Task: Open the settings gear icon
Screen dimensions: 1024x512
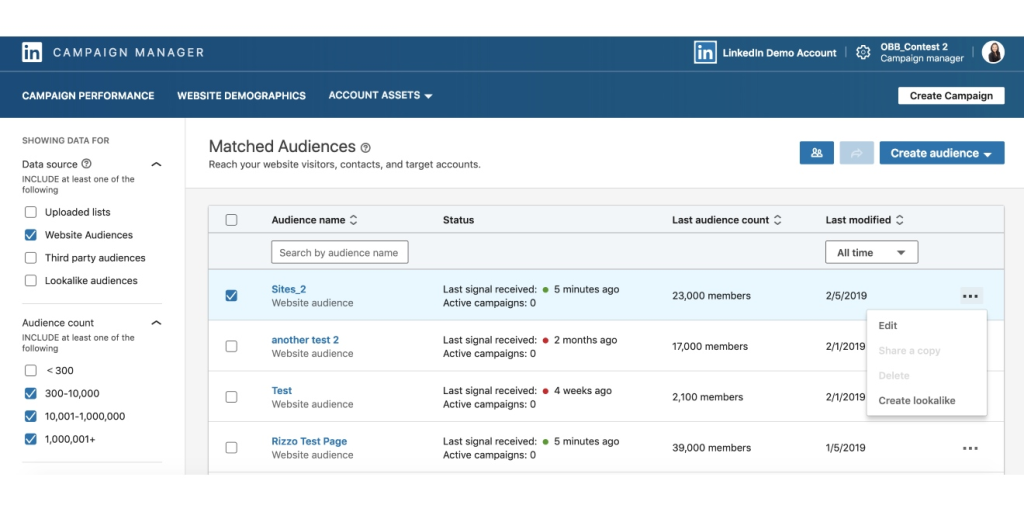Action: (863, 53)
